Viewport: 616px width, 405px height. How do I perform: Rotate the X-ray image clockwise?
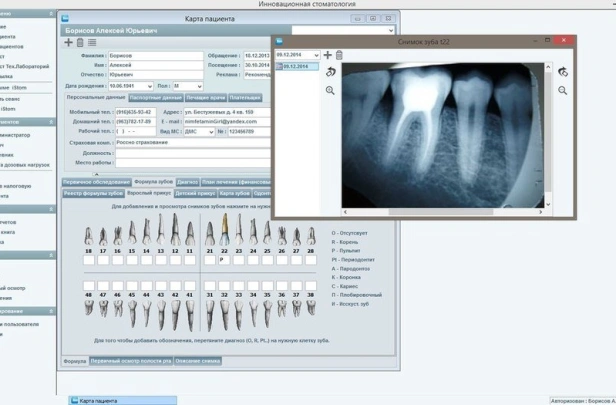563,72
